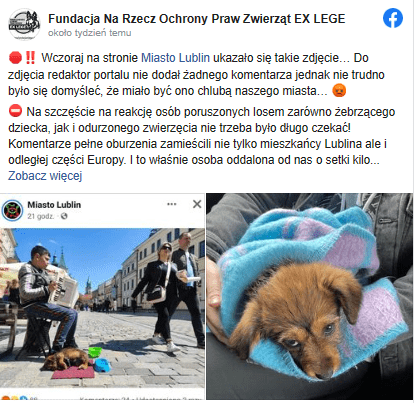Click the '21 godz.' post time
The width and height of the screenshot is (415, 403).
point(41,216)
